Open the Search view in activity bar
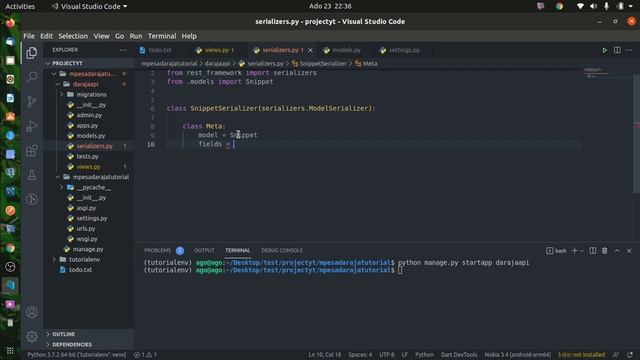The width and height of the screenshot is (640, 360). click(x=31, y=77)
